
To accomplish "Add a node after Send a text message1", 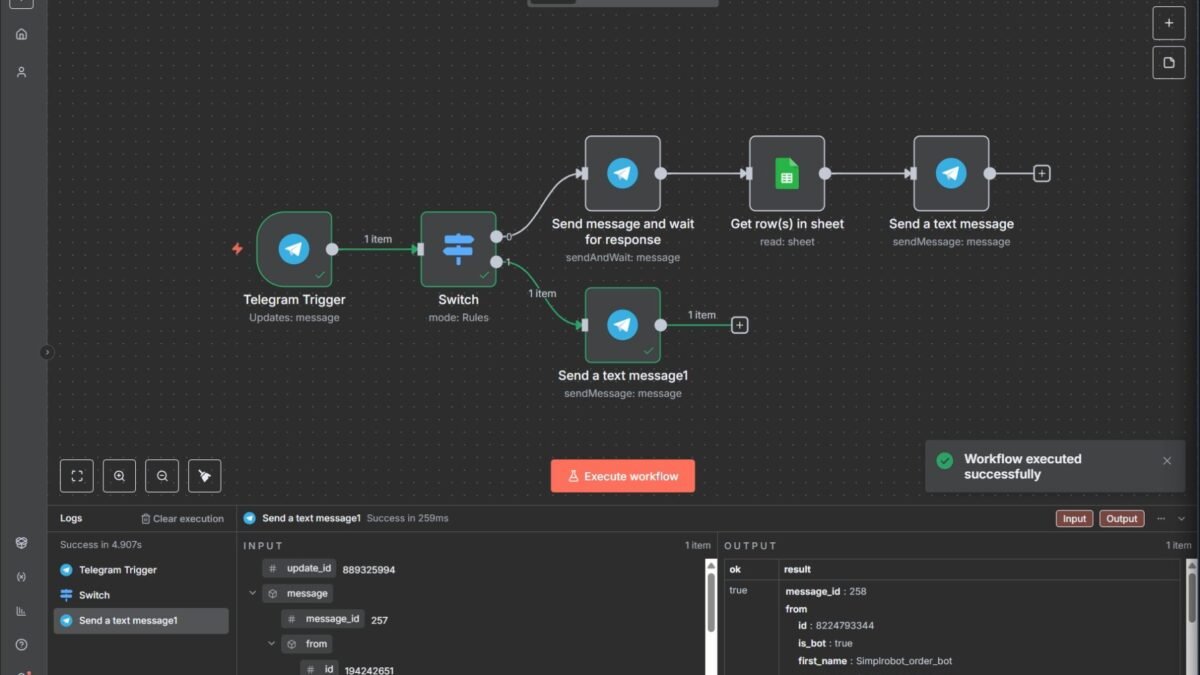I will tap(739, 325).
